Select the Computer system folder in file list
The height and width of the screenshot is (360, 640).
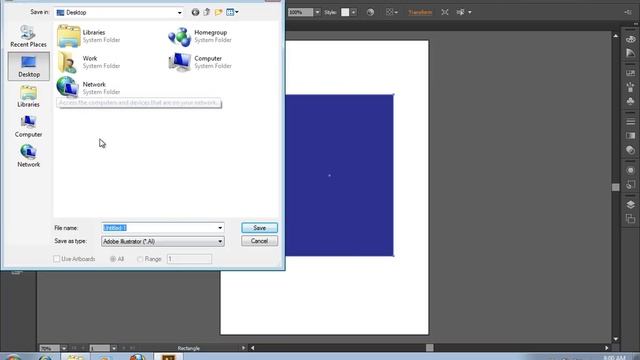(x=200, y=62)
